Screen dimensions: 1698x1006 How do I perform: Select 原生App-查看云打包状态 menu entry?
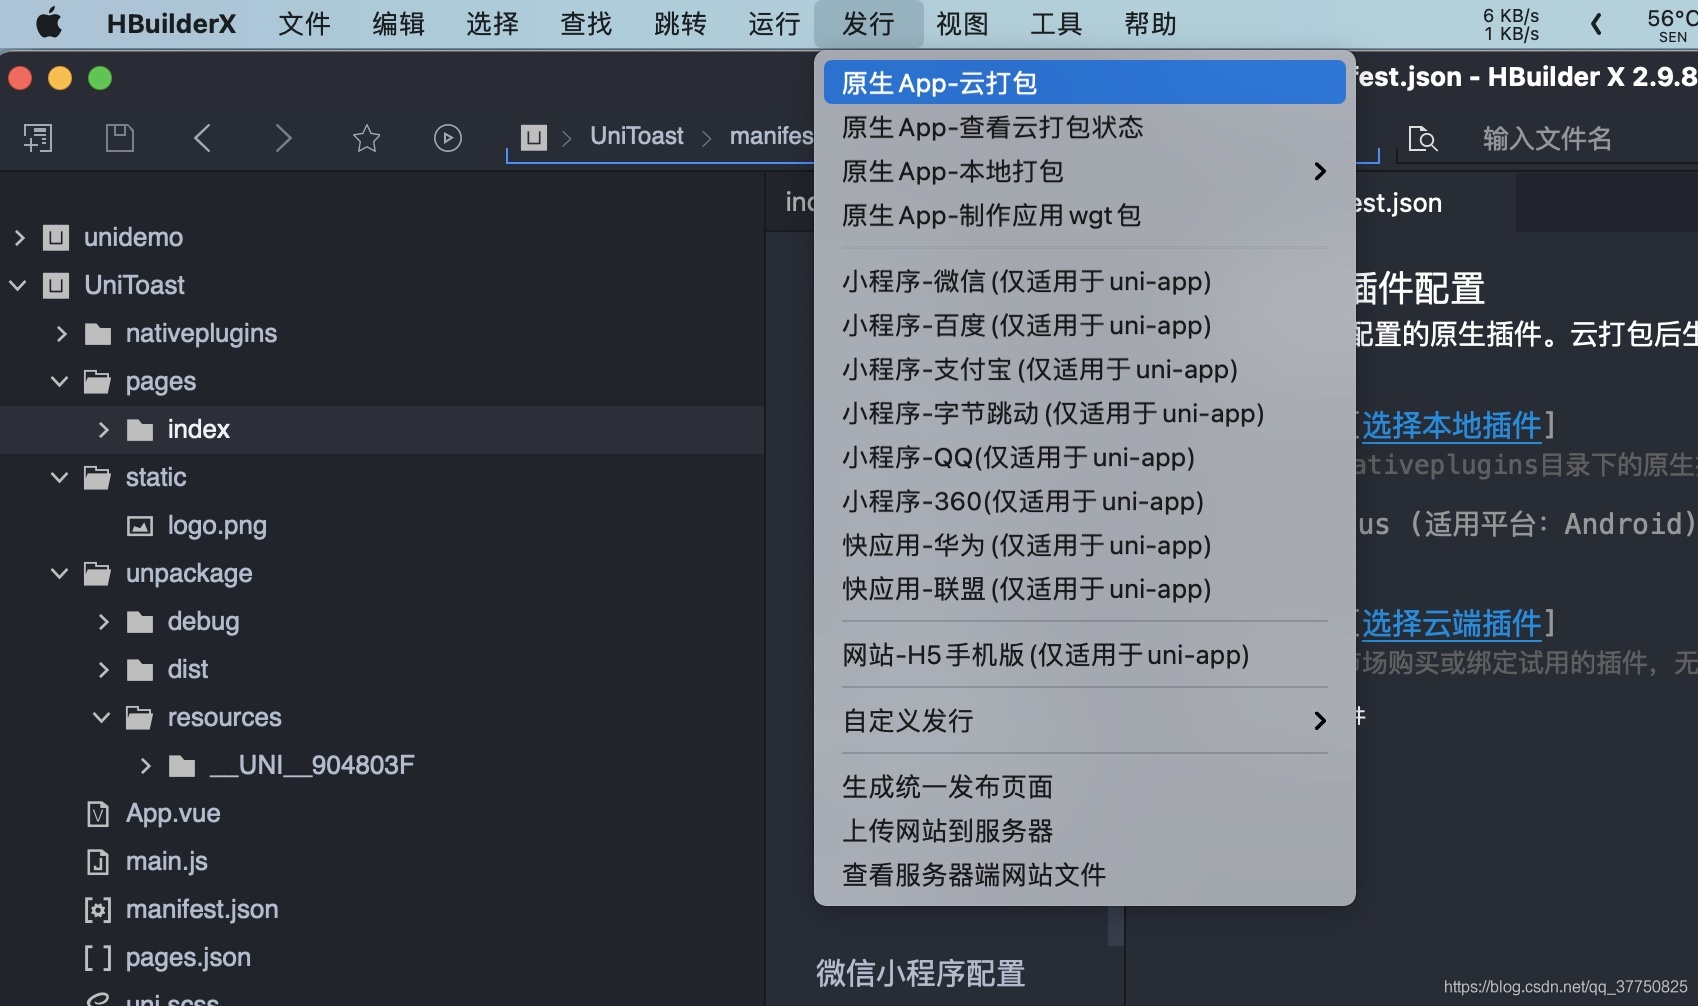point(1085,127)
